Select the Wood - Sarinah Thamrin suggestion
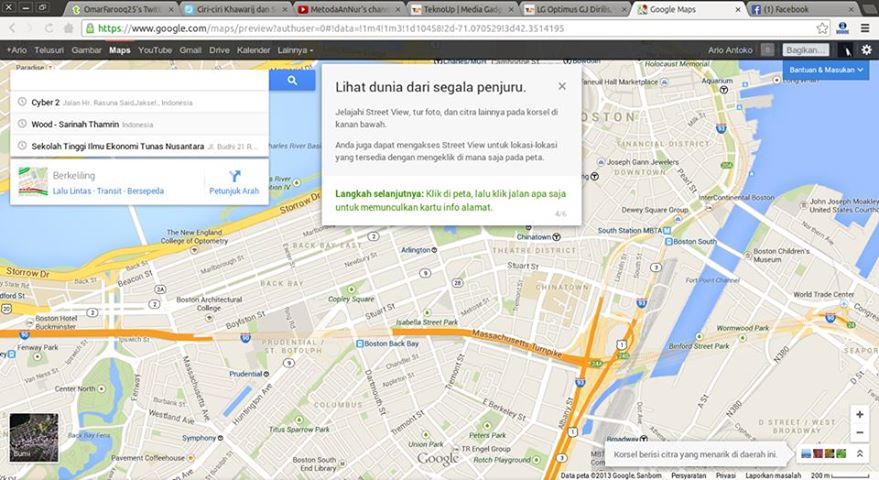Screen dimensions: 879x480 click(x=140, y=124)
